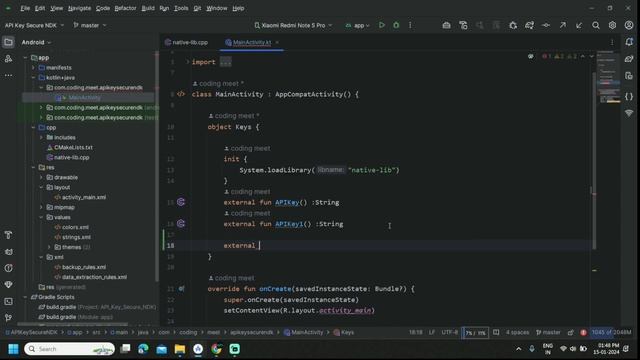The image size is (640, 360).
Task: Open Notifications bell in right sidebar
Action: click(x=629, y=42)
